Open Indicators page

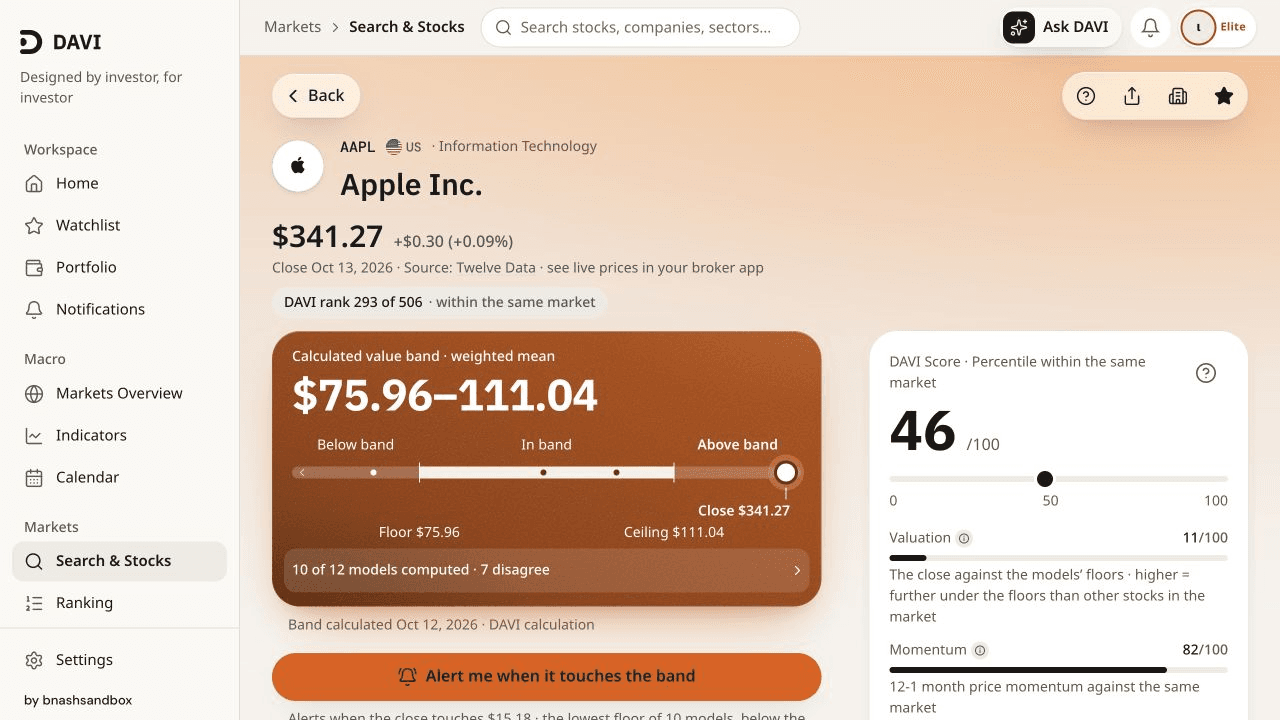120,435
